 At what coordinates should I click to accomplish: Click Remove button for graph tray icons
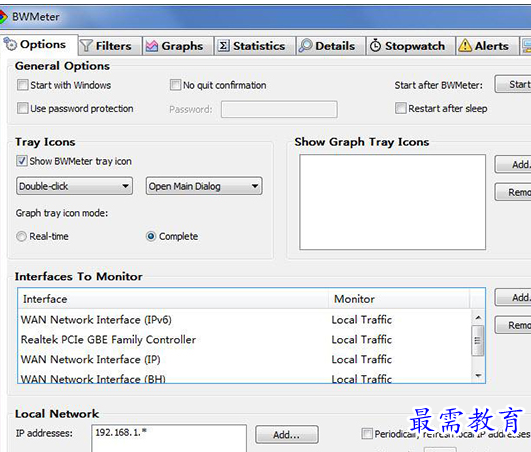513,192
